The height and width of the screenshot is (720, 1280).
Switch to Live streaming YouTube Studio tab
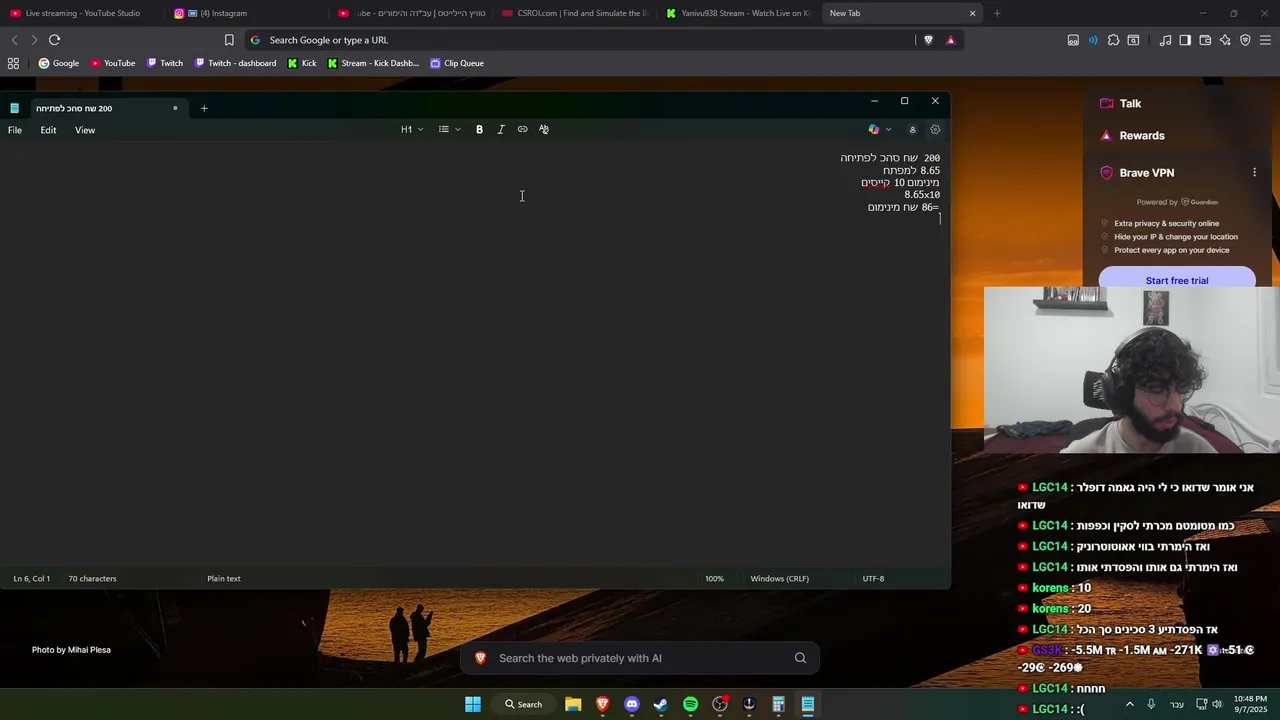coord(82,13)
